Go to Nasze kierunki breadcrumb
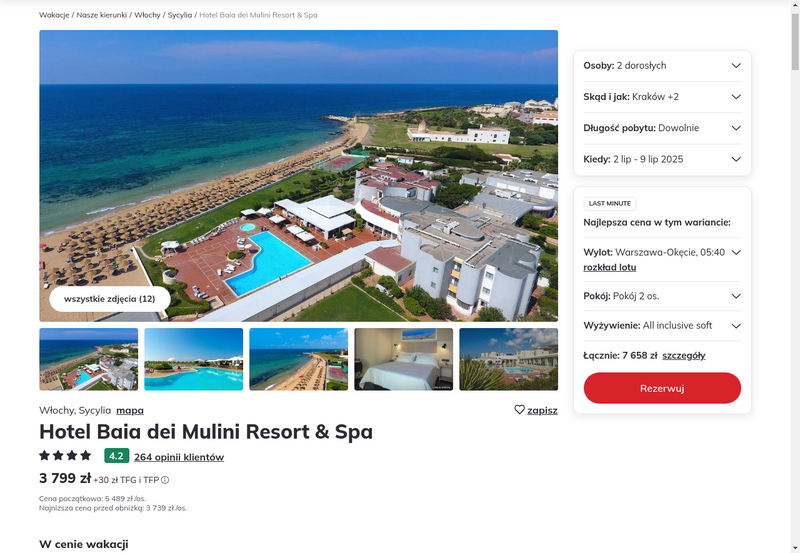 (102, 15)
